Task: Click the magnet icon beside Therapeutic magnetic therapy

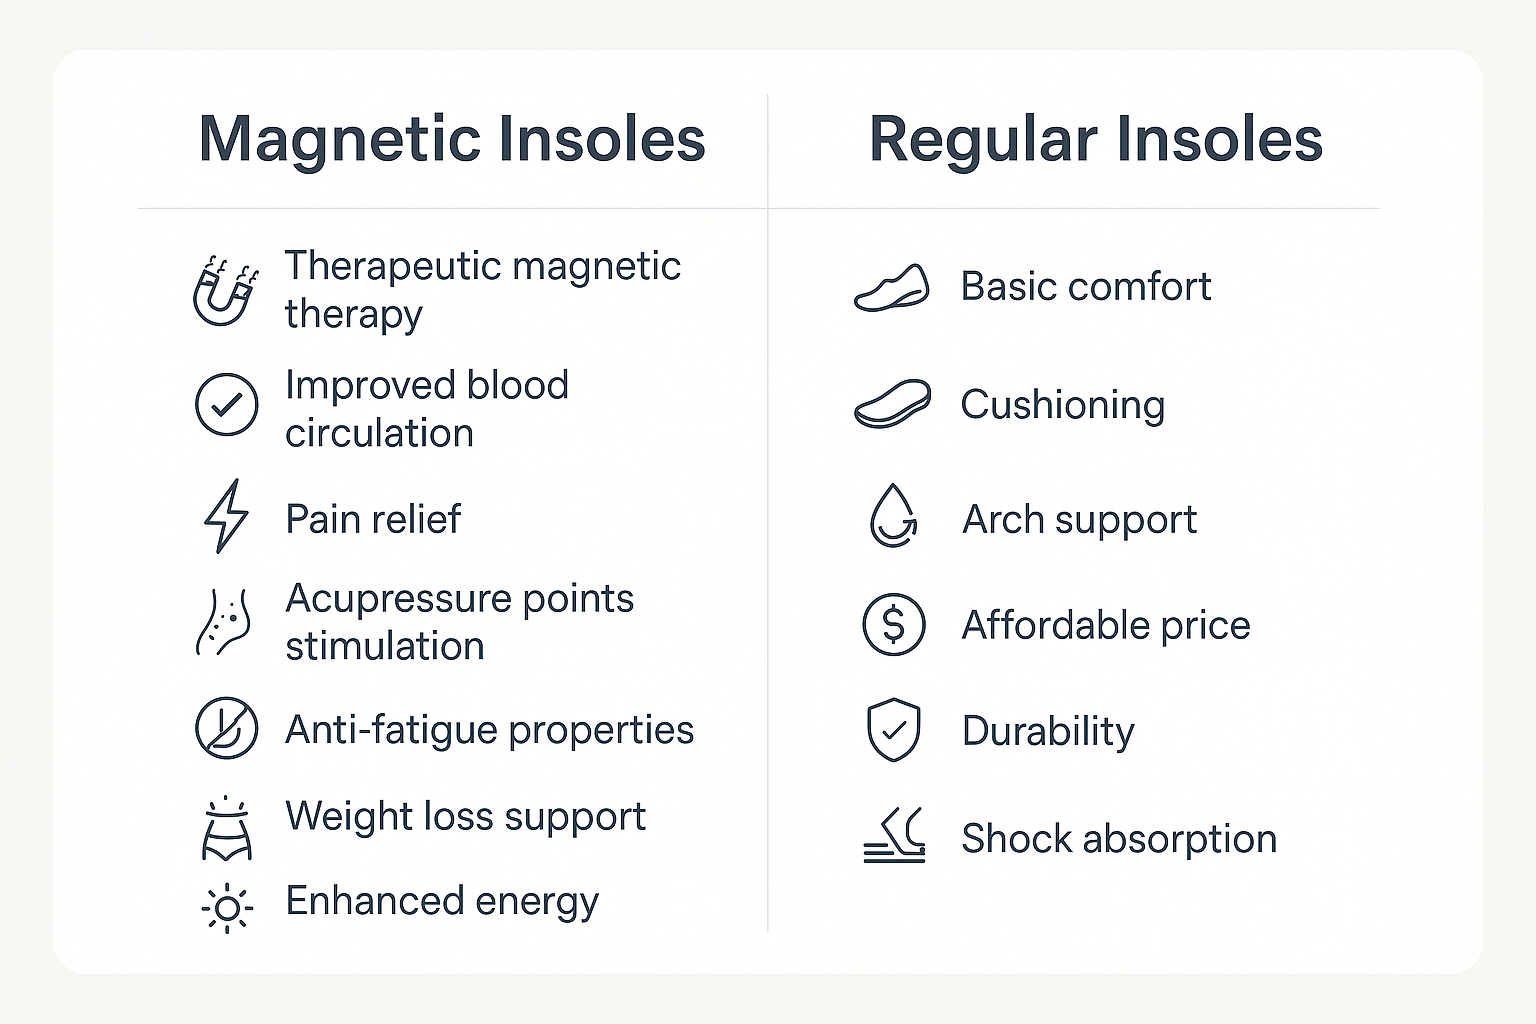Action: (226, 291)
